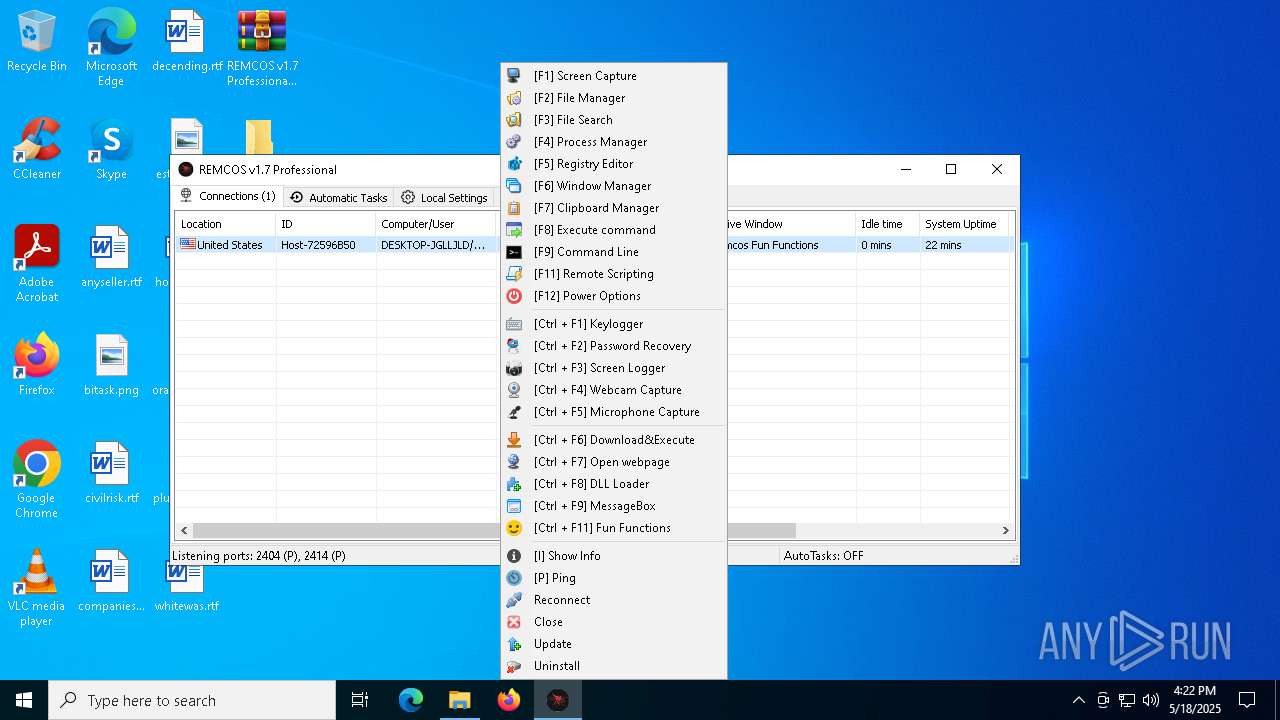Click the Screen Logger camera icon
The height and width of the screenshot is (720, 1280).
click(514, 368)
